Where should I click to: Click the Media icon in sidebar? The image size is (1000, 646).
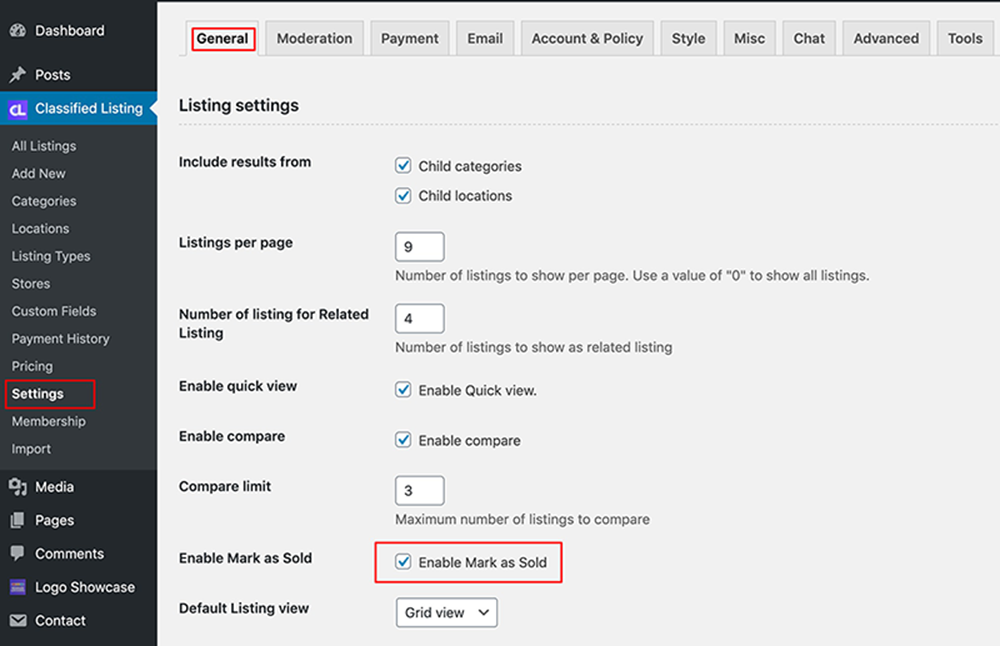point(18,487)
